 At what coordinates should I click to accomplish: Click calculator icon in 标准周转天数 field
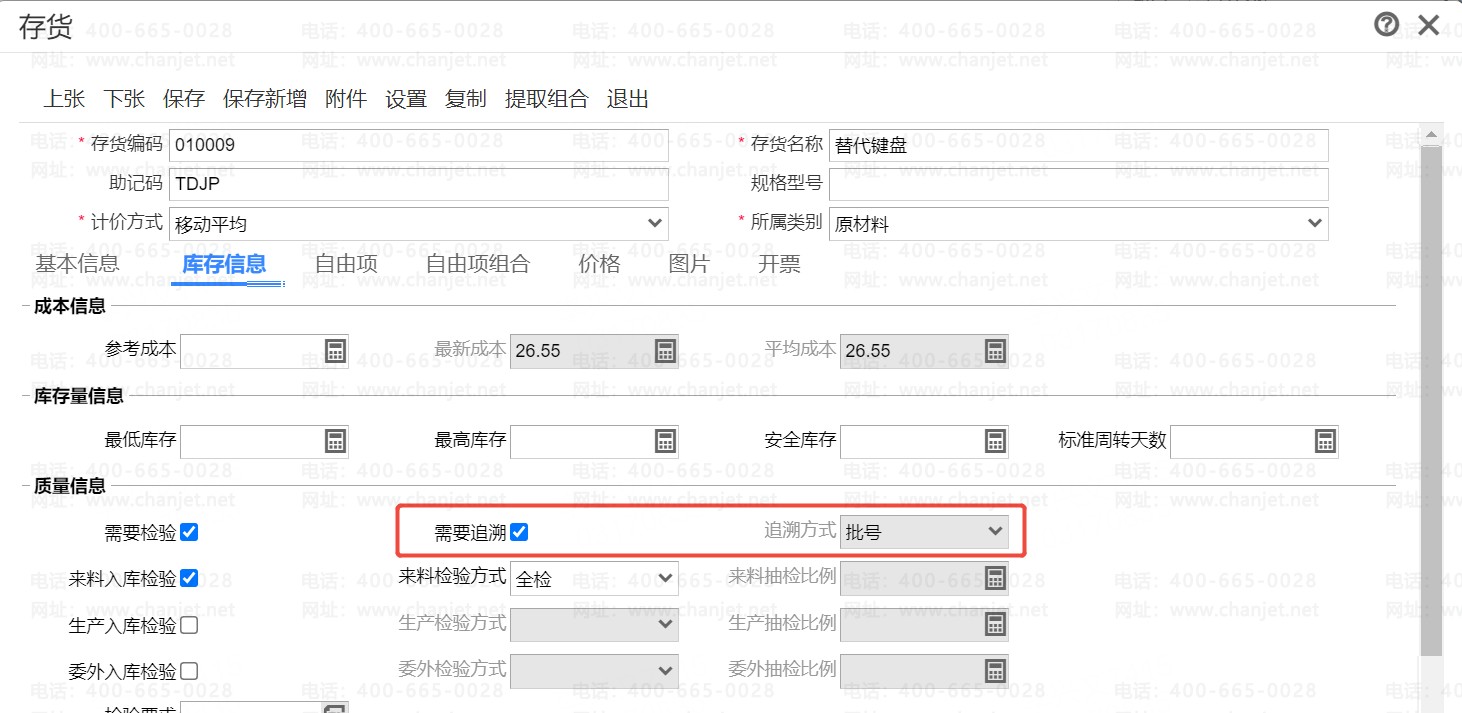pyautogui.click(x=1325, y=441)
